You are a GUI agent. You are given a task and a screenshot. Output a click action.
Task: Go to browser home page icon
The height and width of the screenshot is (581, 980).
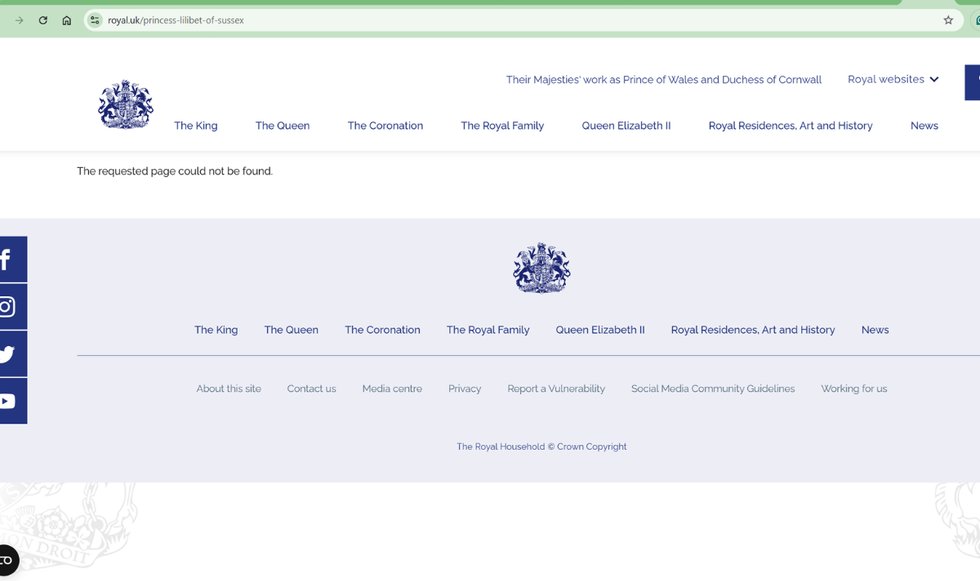pyautogui.click(x=66, y=19)
